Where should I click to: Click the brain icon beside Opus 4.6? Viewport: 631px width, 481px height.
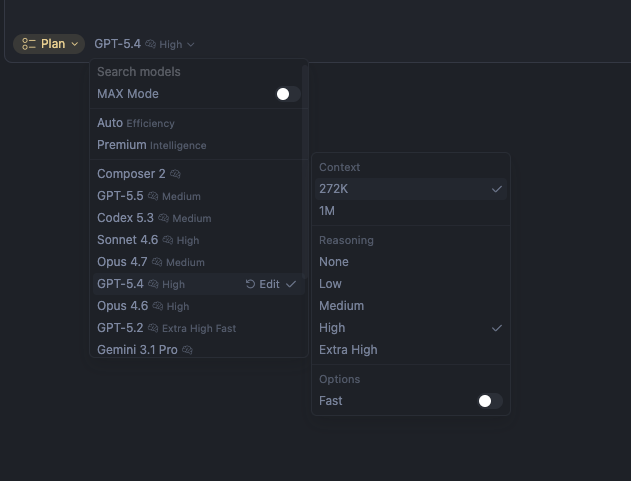pos(158,306)
